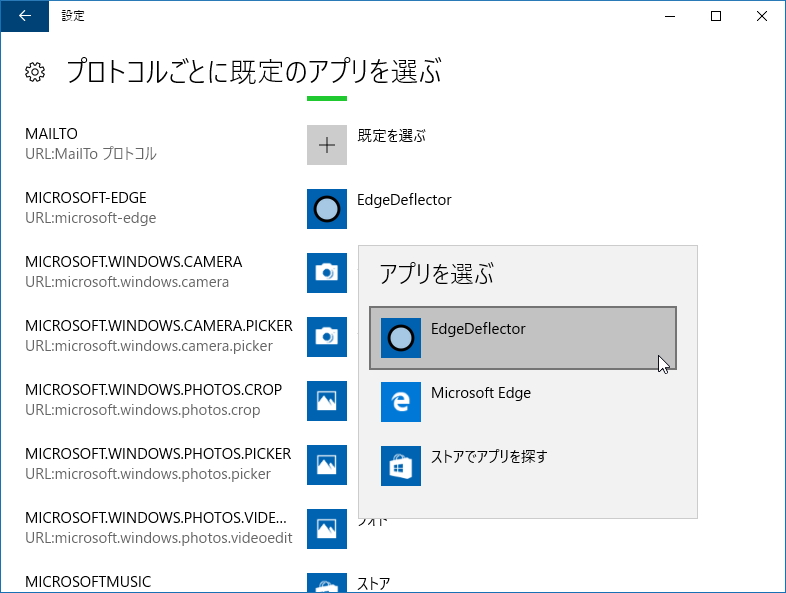Image resolution: width=786 pixels, height=593 pixels.
Task: Click 既定を選ぶ for the MAILTO protocol
Action: click(391, 136)
